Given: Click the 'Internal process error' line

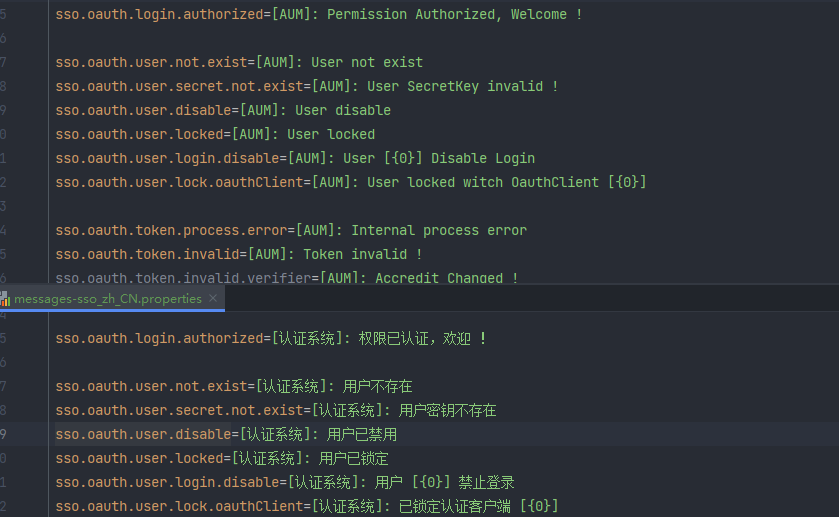Looking at the screenshot, I should tap(291, 230).
